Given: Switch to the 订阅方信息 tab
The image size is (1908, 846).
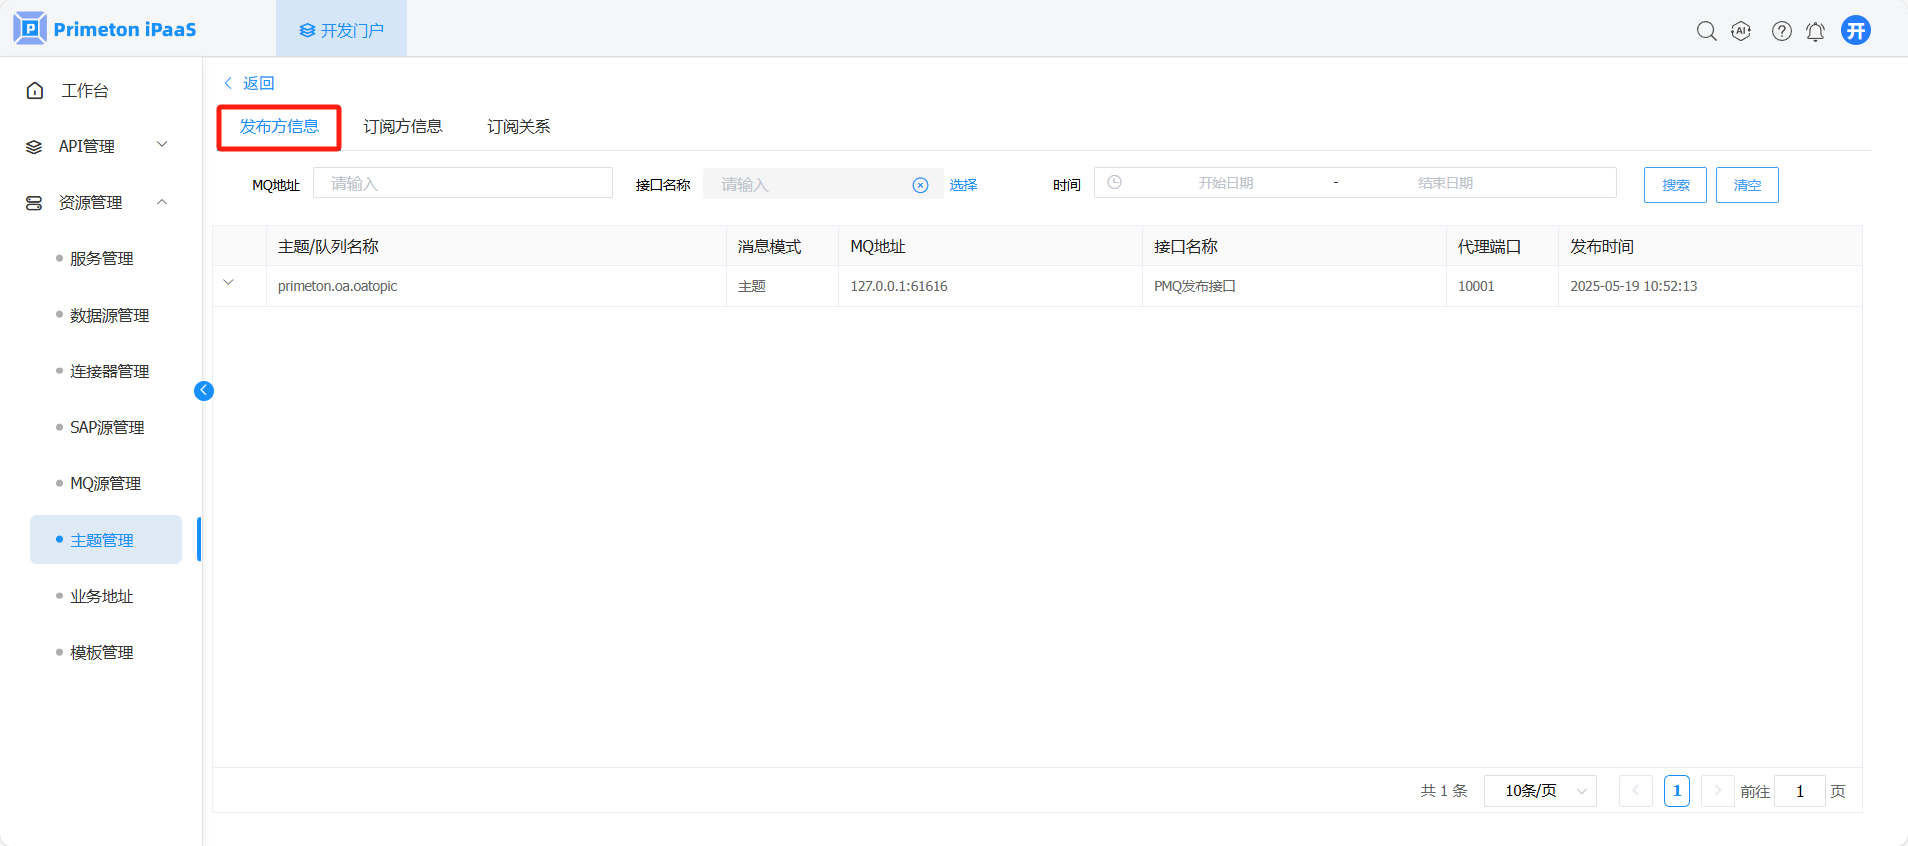Looking at the screenshot, I should [x=402, y=127].
